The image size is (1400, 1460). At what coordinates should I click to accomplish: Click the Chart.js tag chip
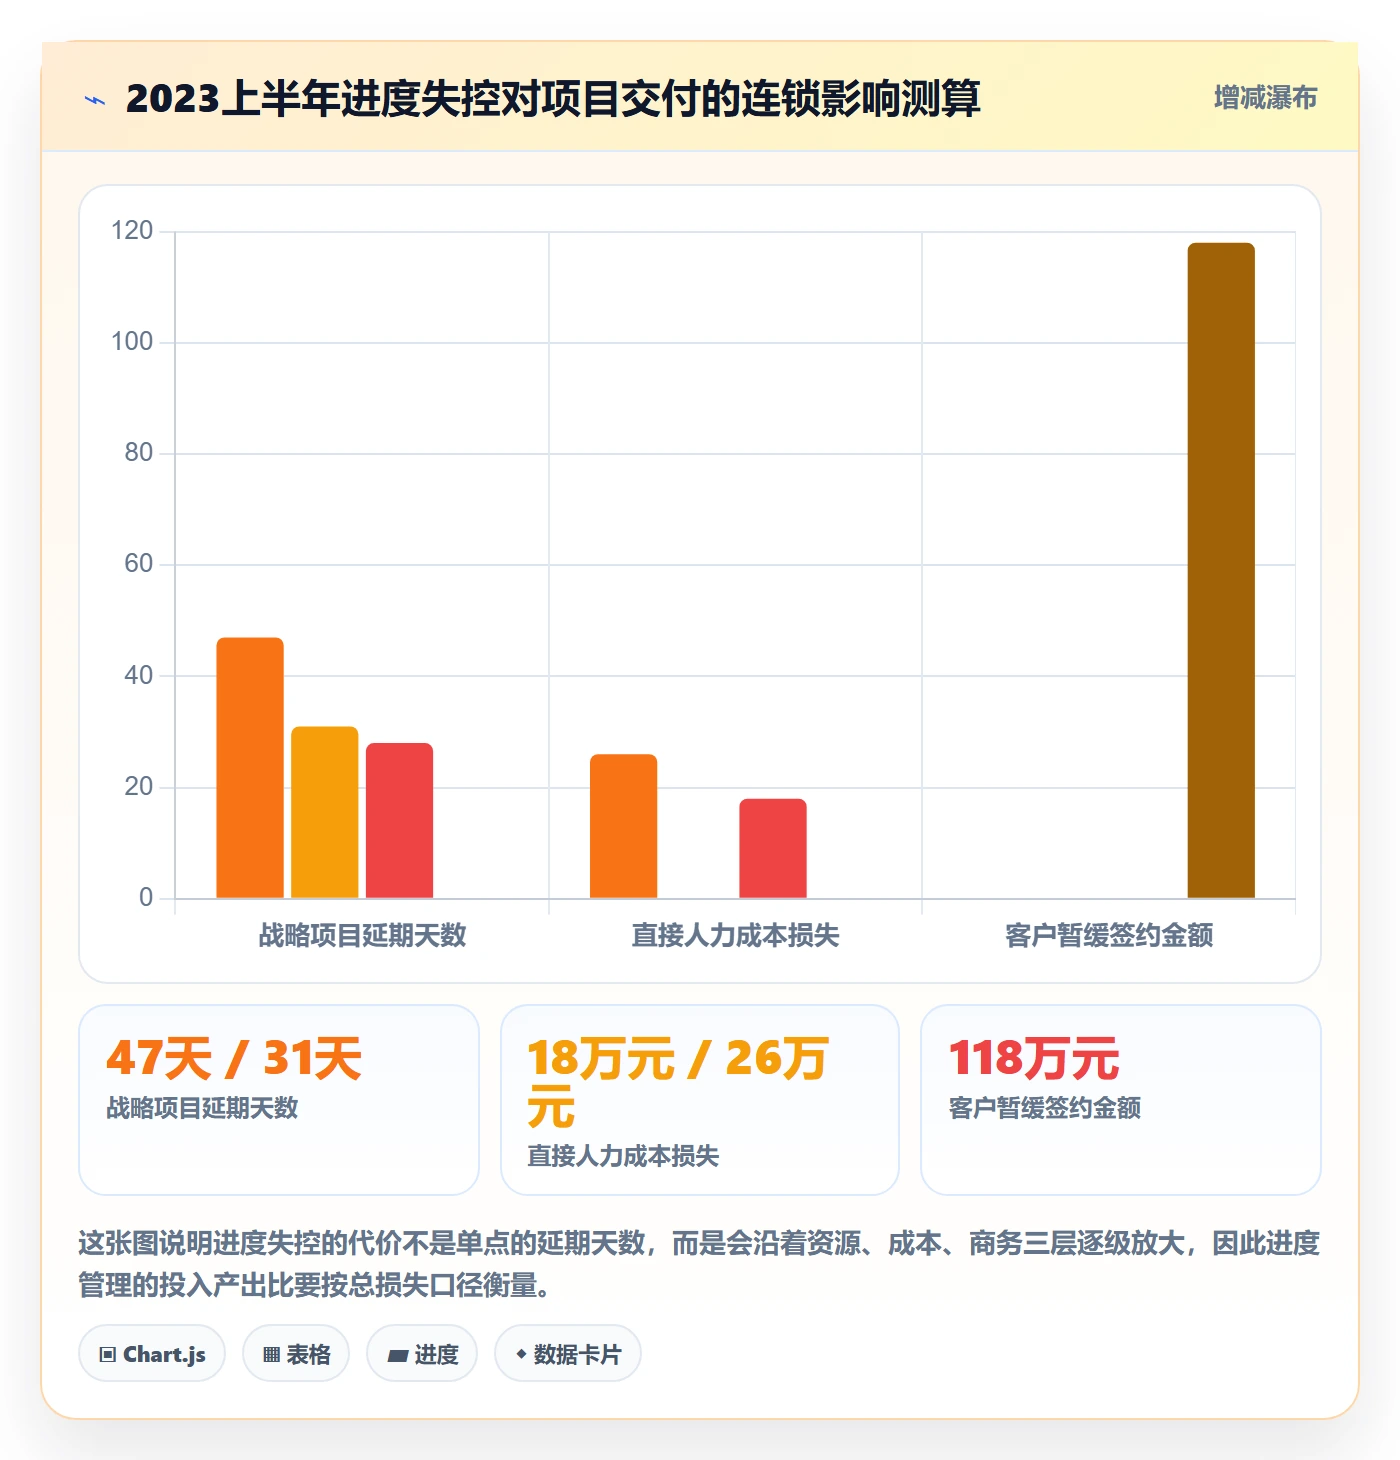coord(152,1354)
